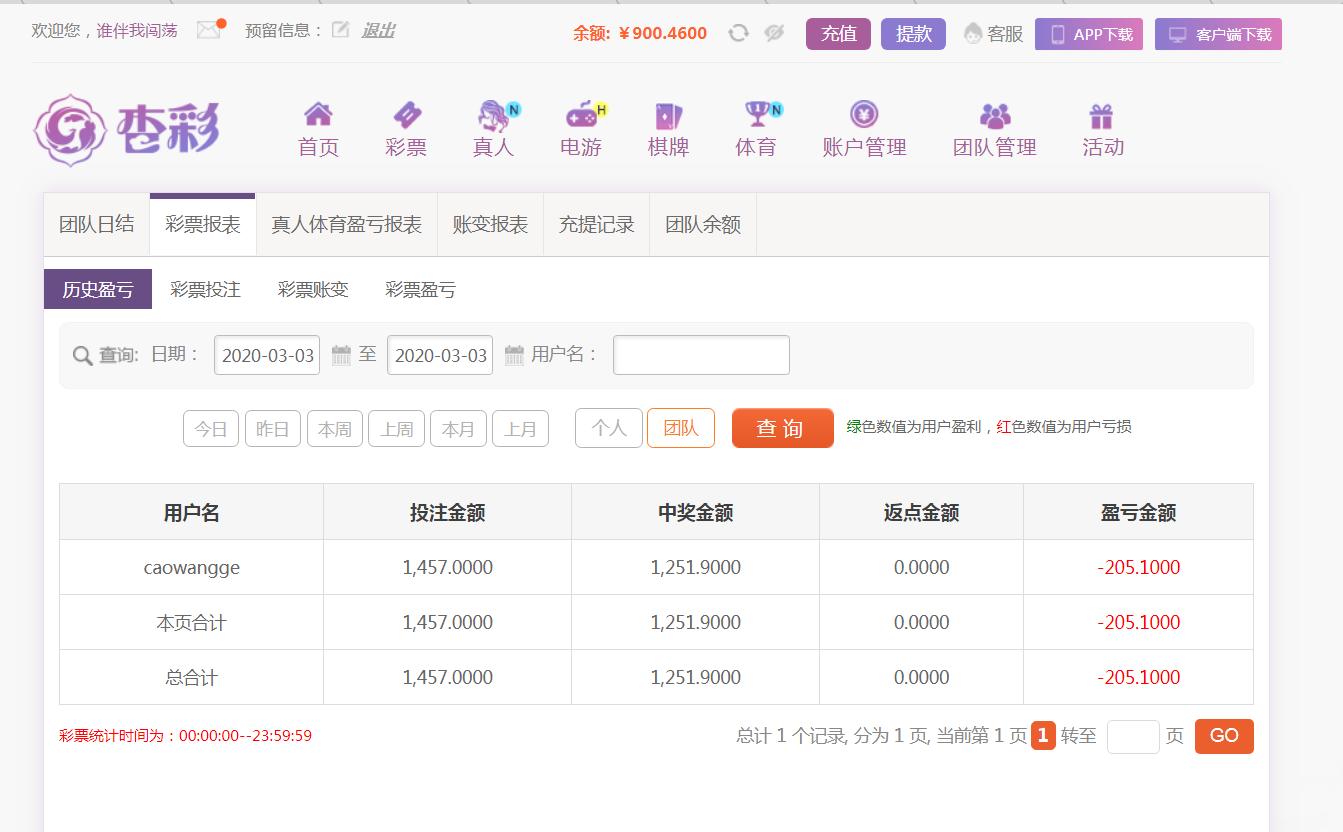Click the orange 查询 search button
This screenshot has width=1343, height=832.
click(x=782, y=428)
